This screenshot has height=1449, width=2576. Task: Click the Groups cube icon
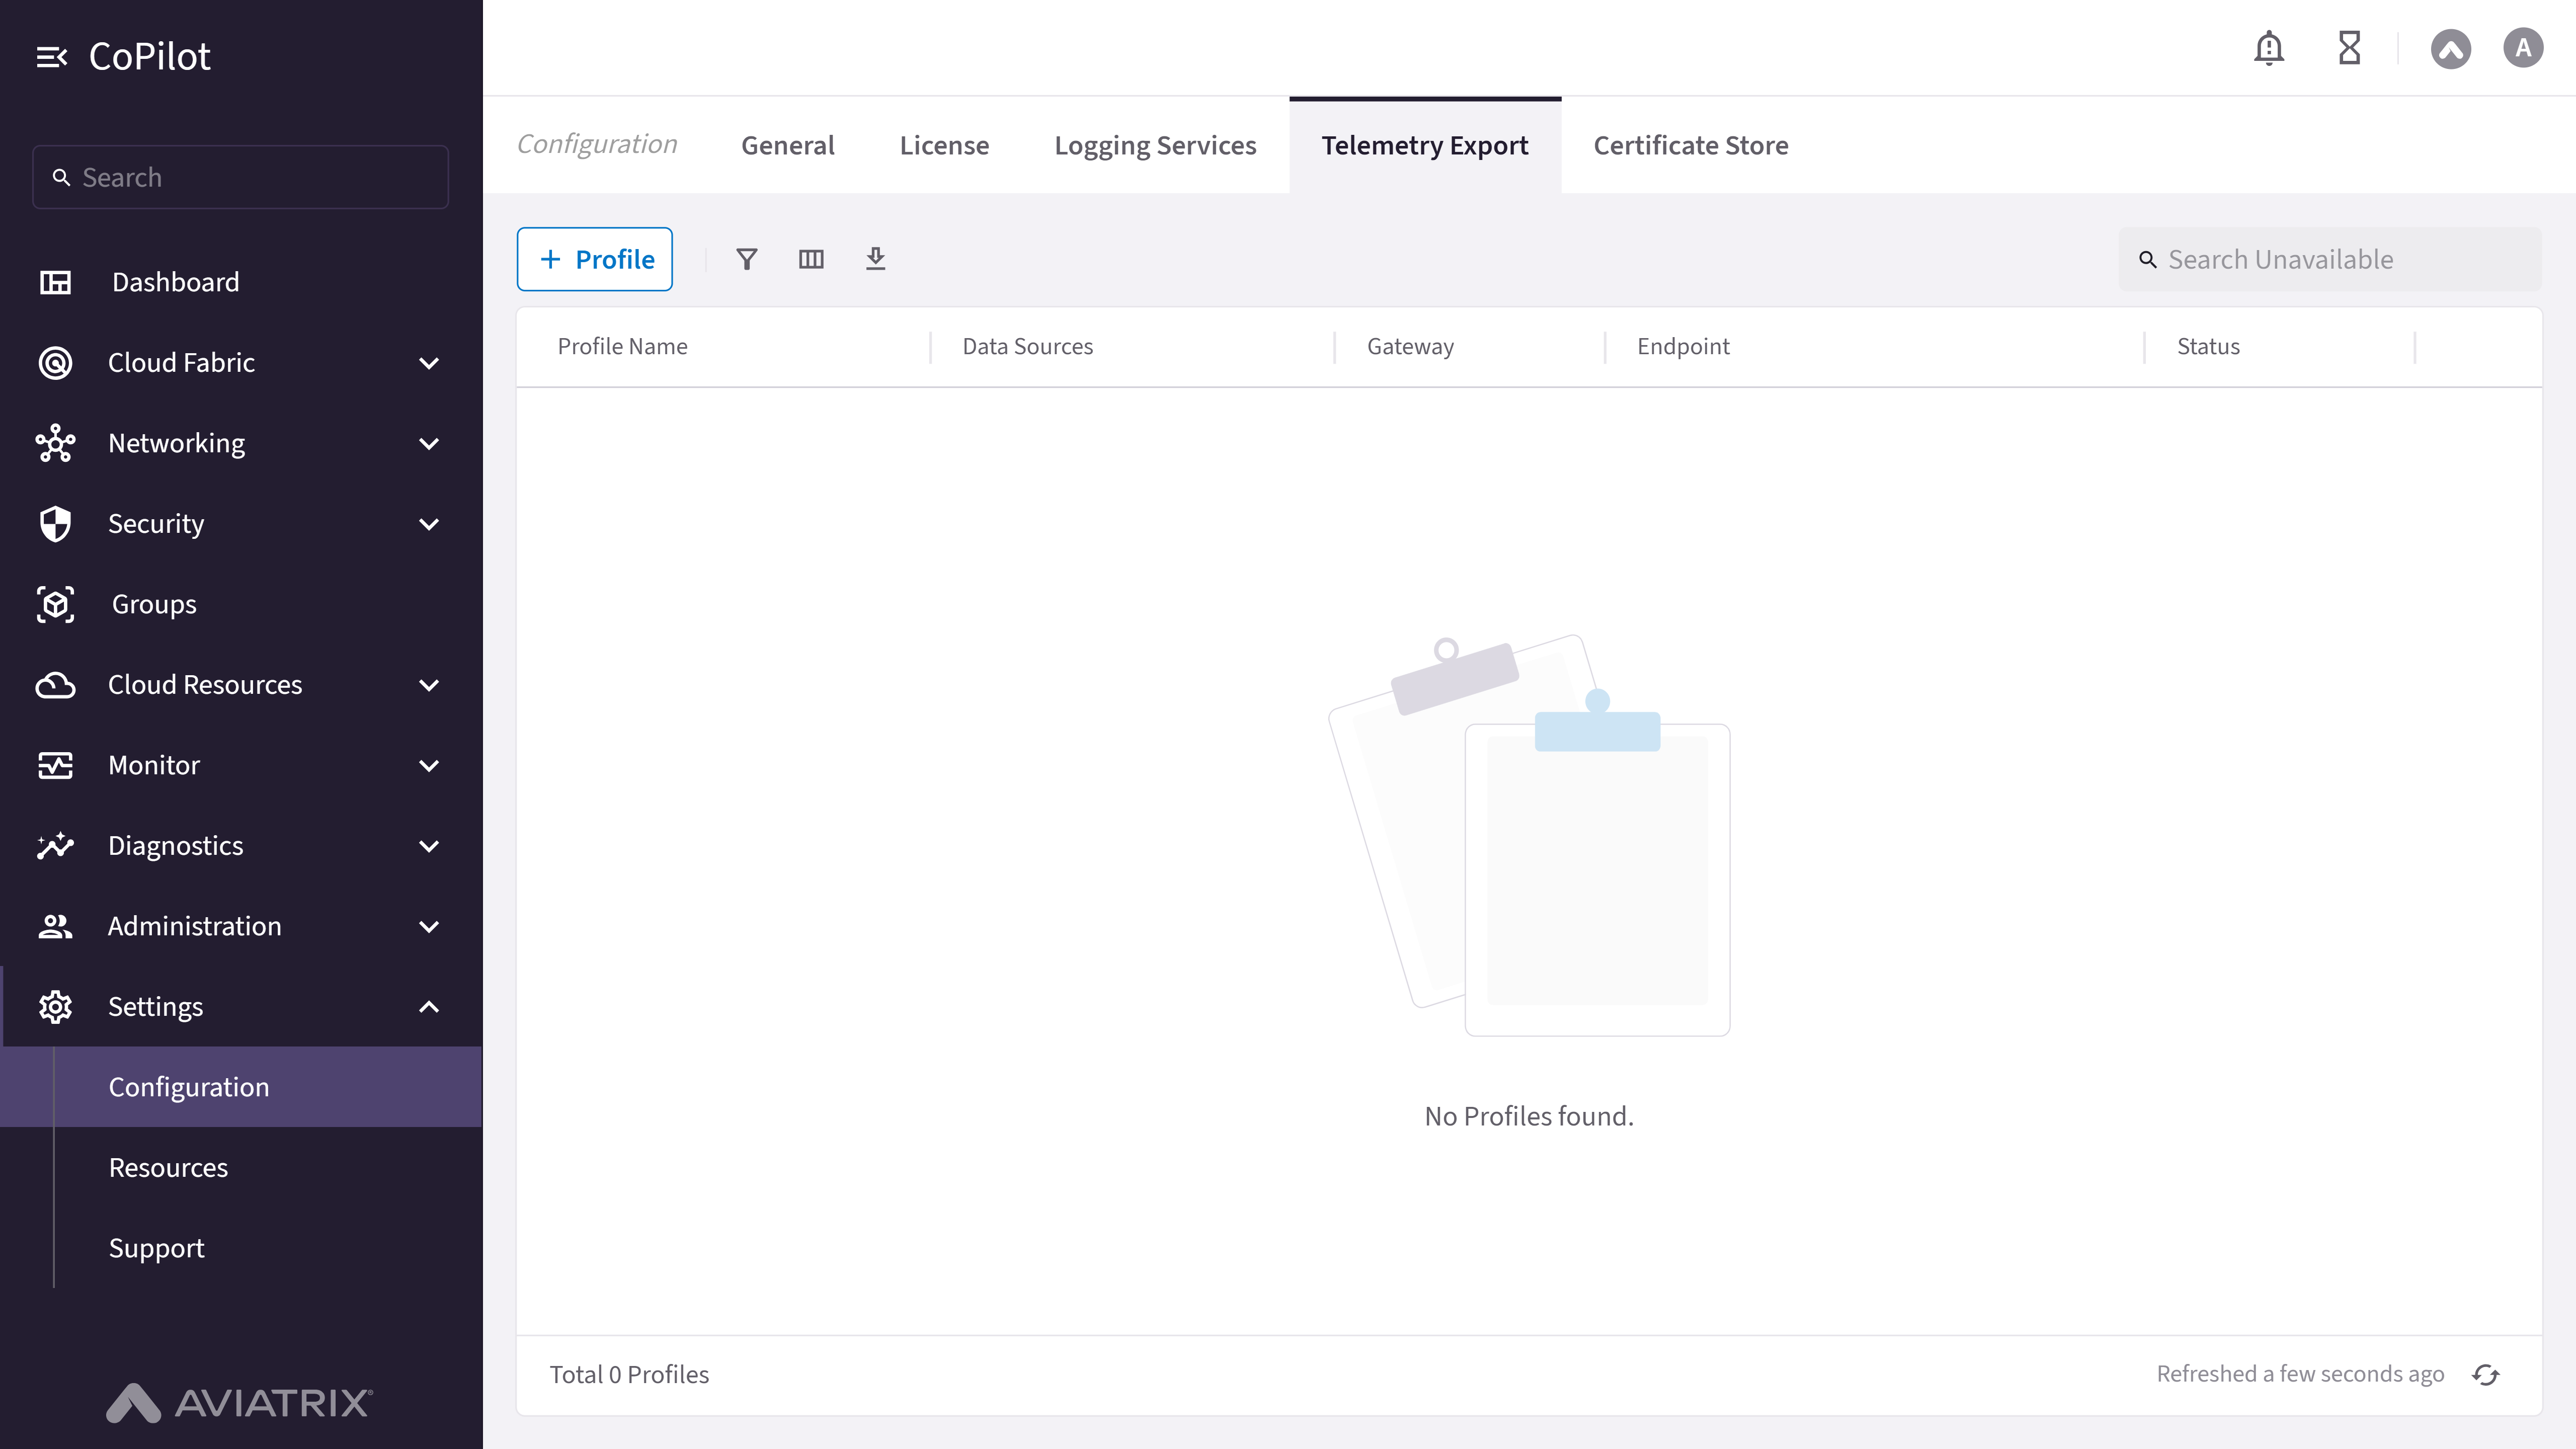[55, 604]
